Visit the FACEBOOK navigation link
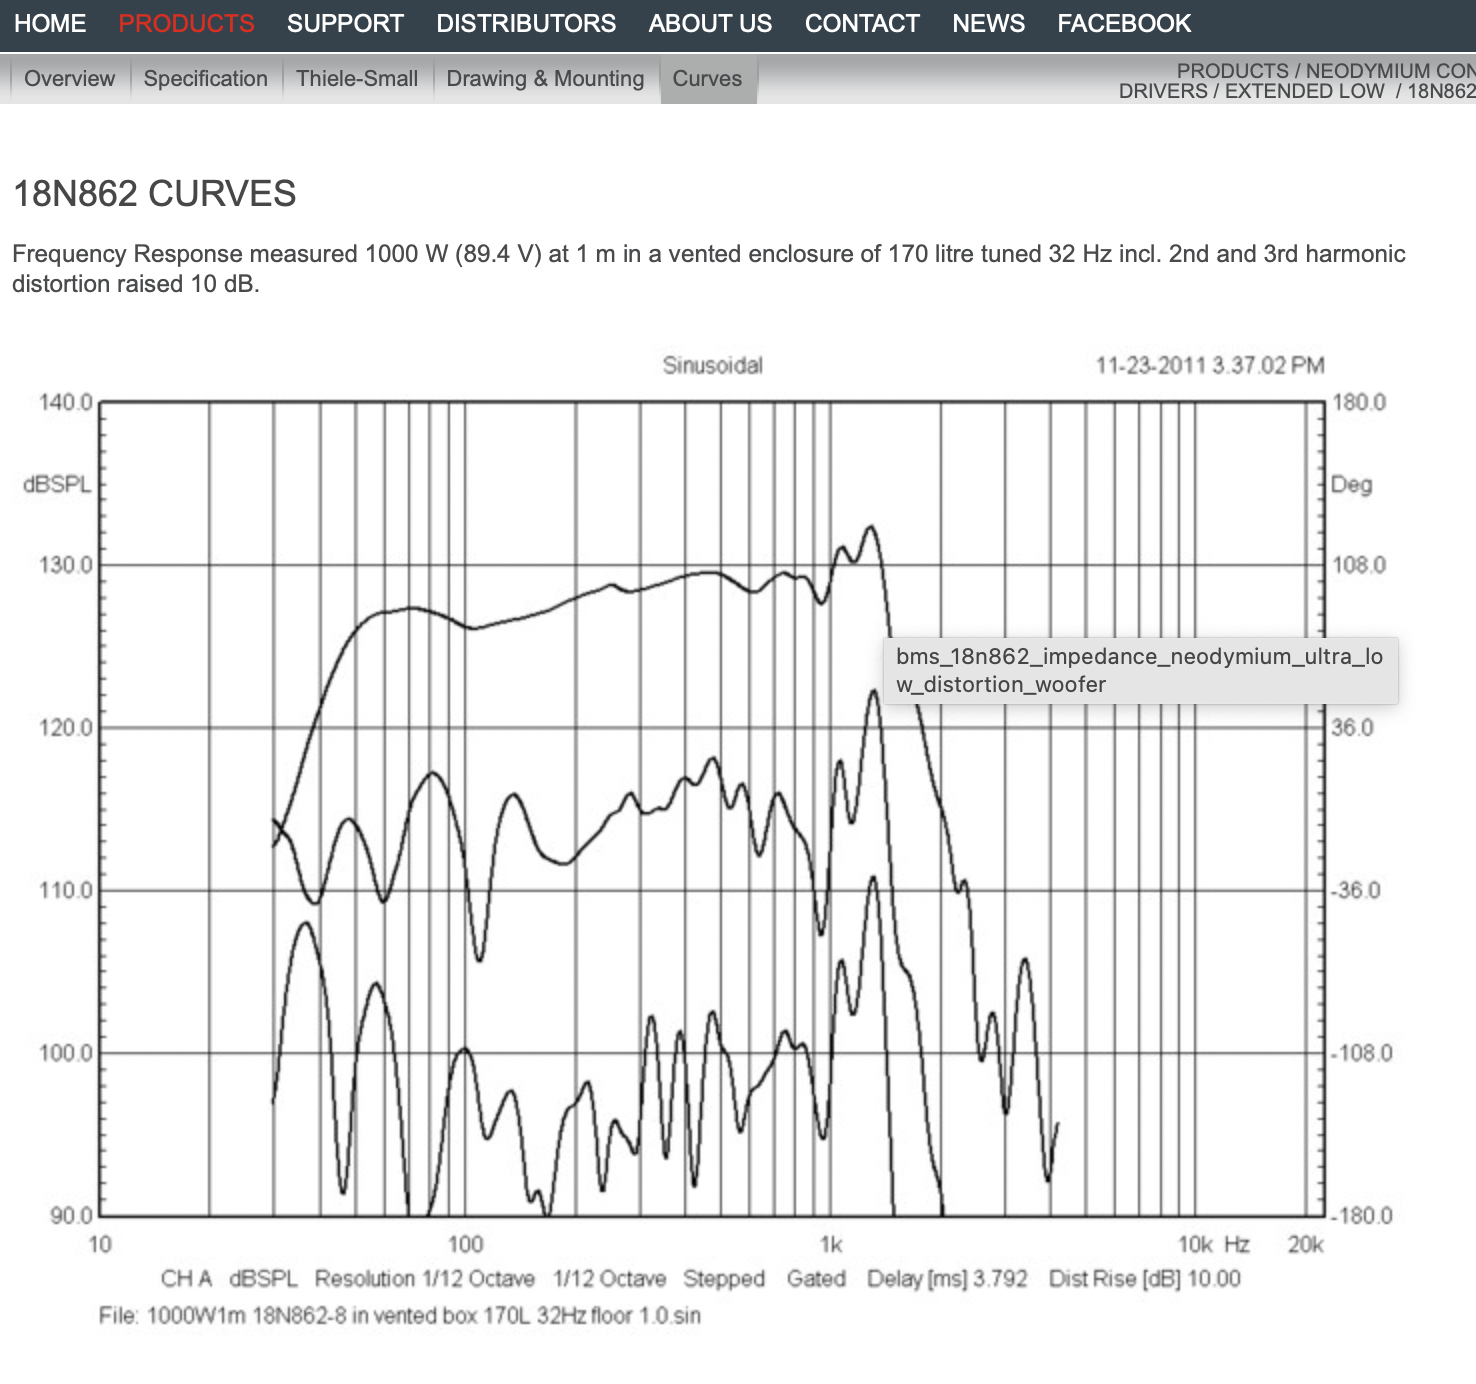This screenshot has height=1384, width=1476. point(1124,23)
